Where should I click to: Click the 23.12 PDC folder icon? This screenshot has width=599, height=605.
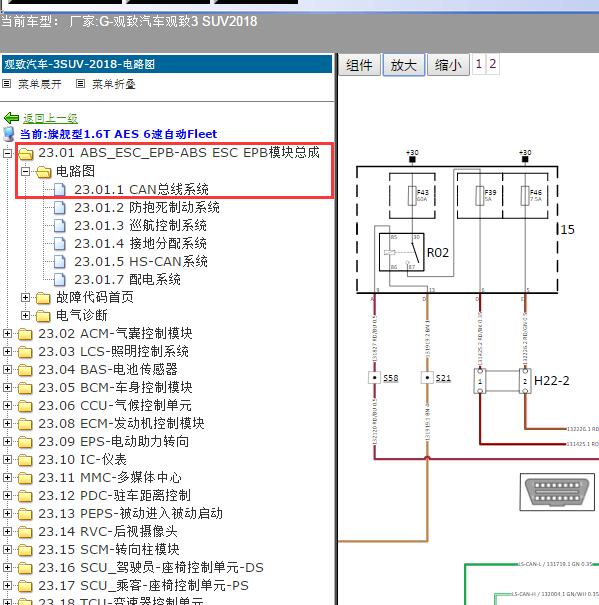point(25,495)
